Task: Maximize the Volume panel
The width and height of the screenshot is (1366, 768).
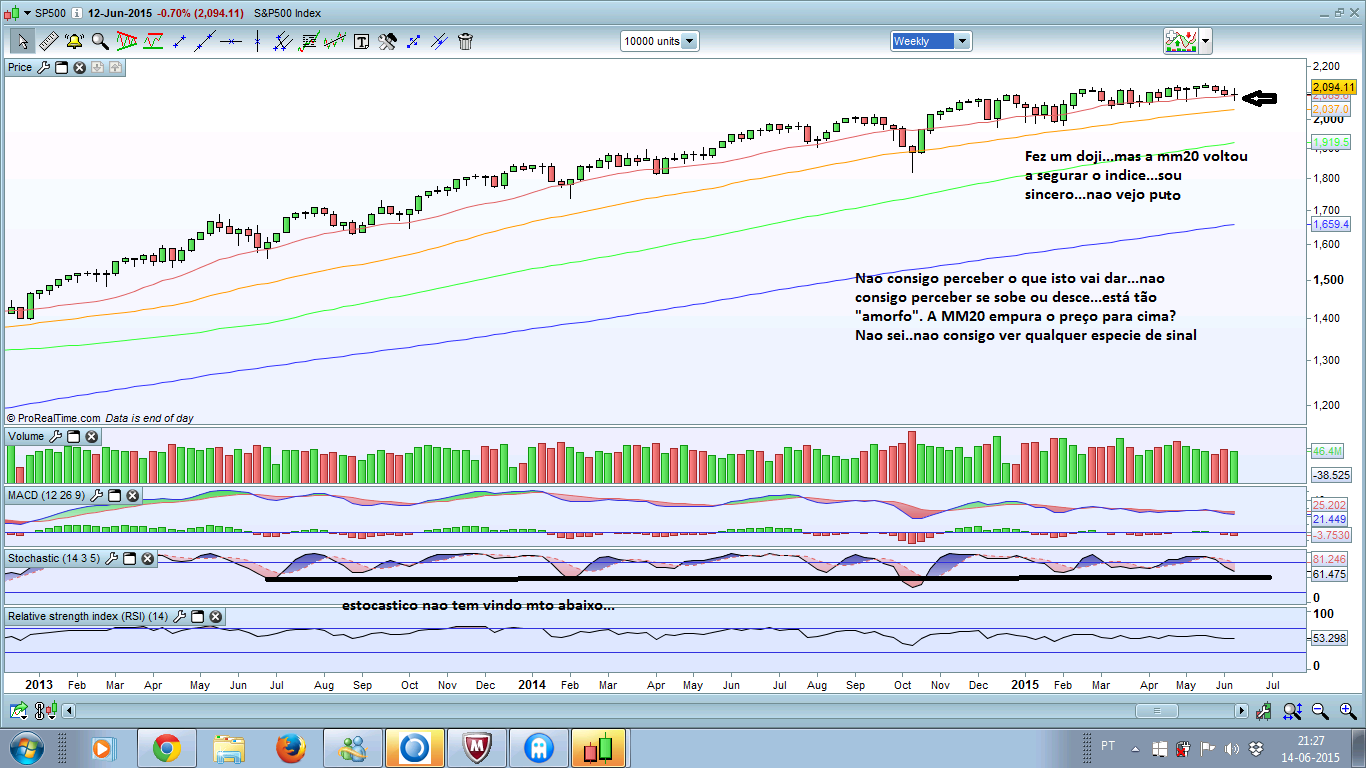Action: point(73,436)
